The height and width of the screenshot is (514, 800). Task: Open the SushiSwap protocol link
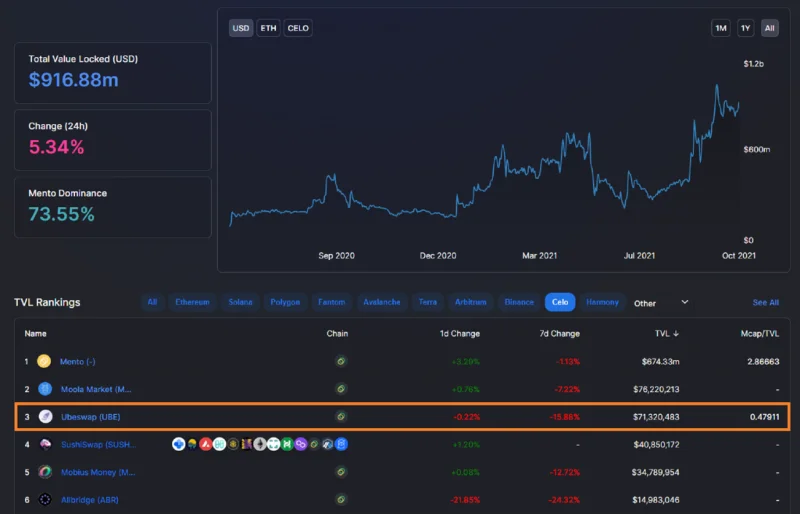[x=98, y=444]
